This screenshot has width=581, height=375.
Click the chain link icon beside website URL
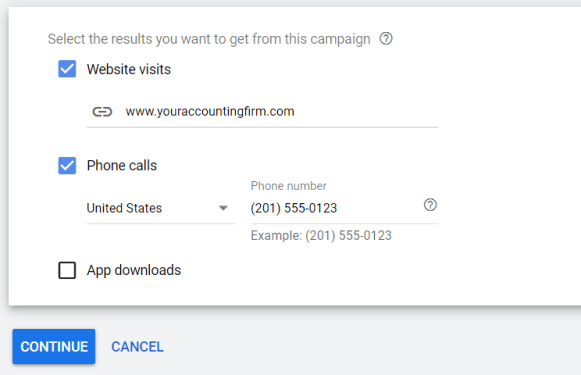(x=102, y=112)
